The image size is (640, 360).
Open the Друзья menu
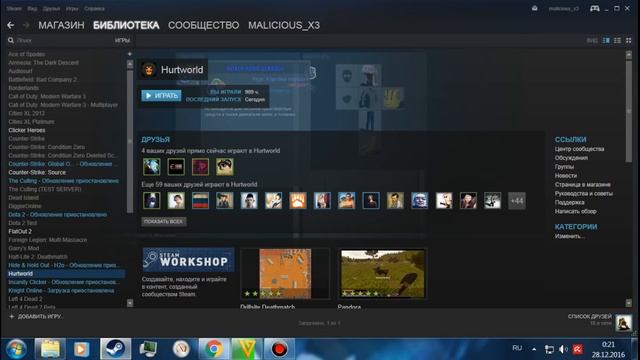click(51, 9)
